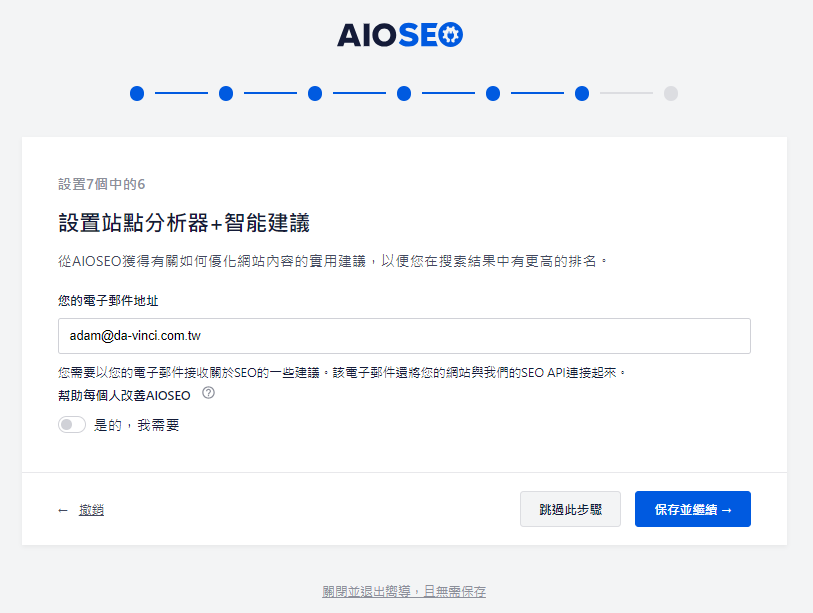The width and height of the screenshot is (813, 613).
Task: Click the email address input field
Action: 404,336
